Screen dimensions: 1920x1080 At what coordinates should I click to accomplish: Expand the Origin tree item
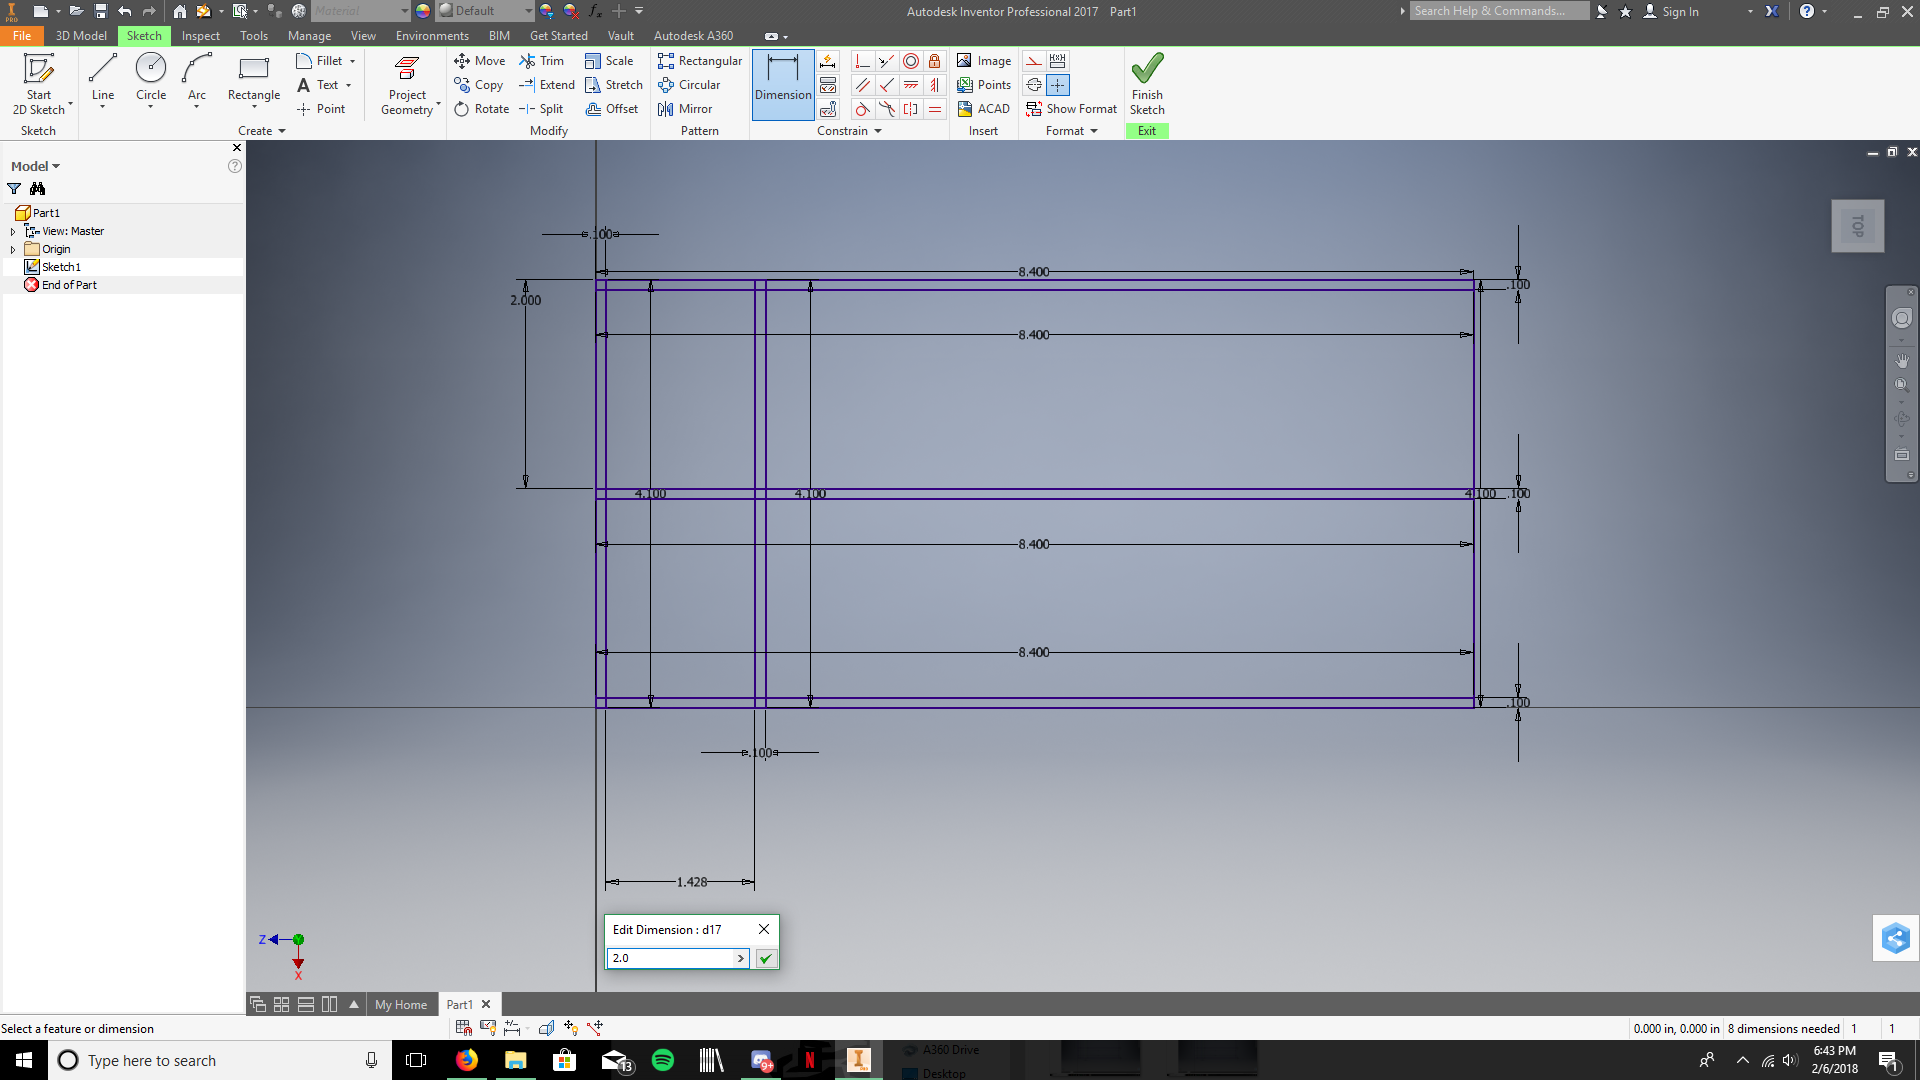[13, 248]
